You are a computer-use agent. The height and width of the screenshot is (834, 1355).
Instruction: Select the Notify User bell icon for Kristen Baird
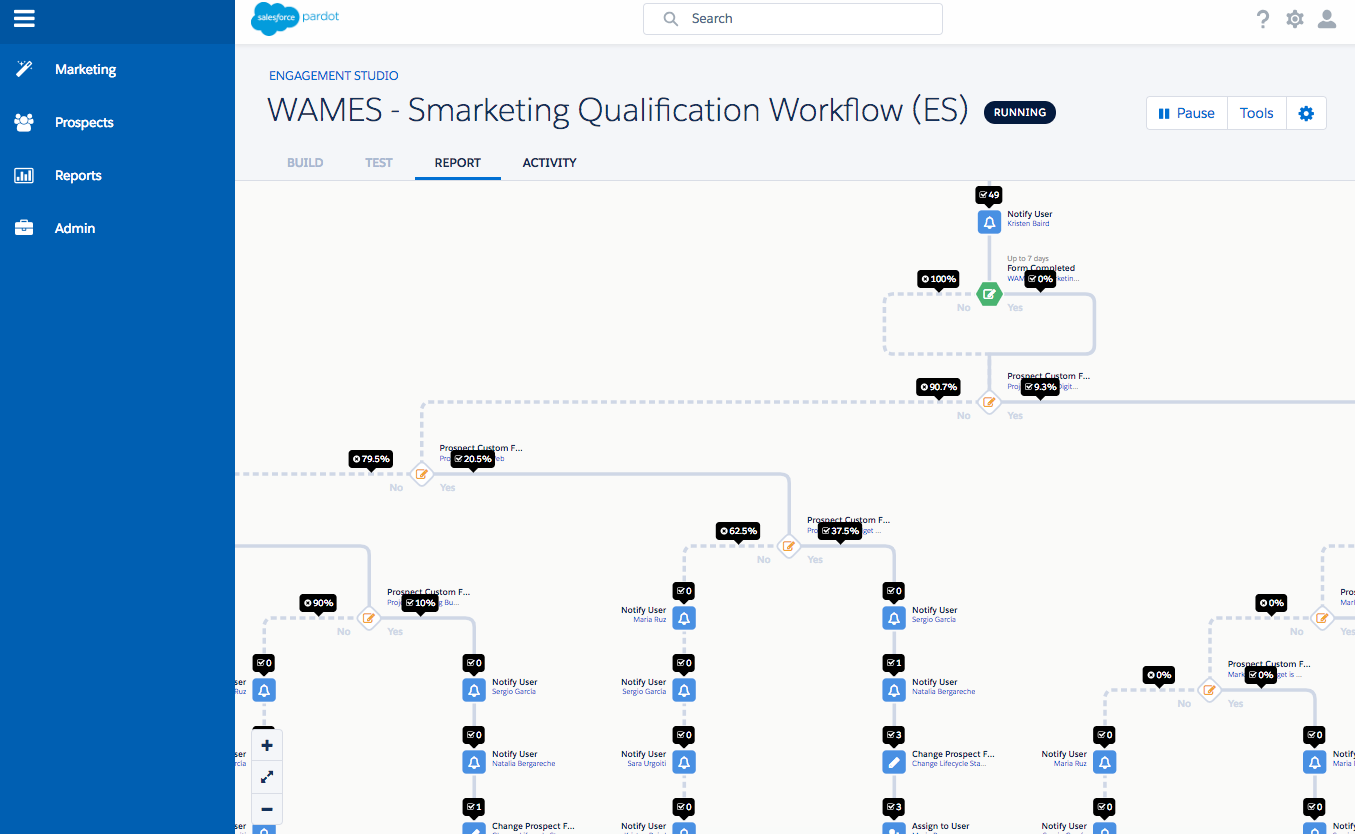(x=989, y=221)
